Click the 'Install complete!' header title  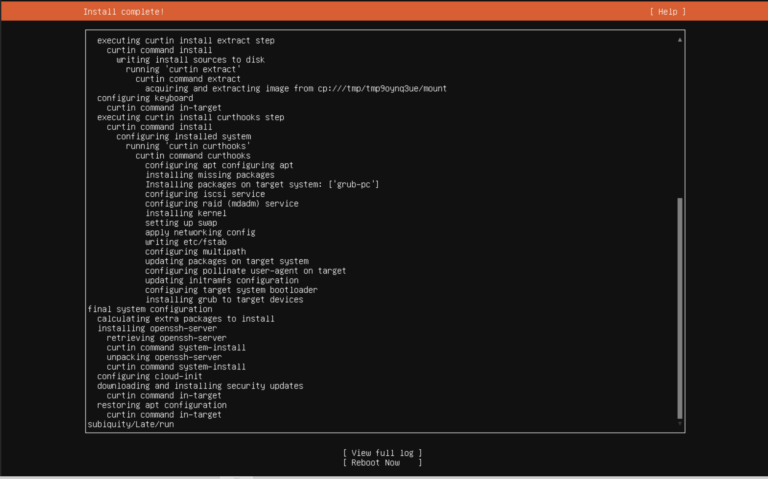pyautogui.click(x=123, y=12)
